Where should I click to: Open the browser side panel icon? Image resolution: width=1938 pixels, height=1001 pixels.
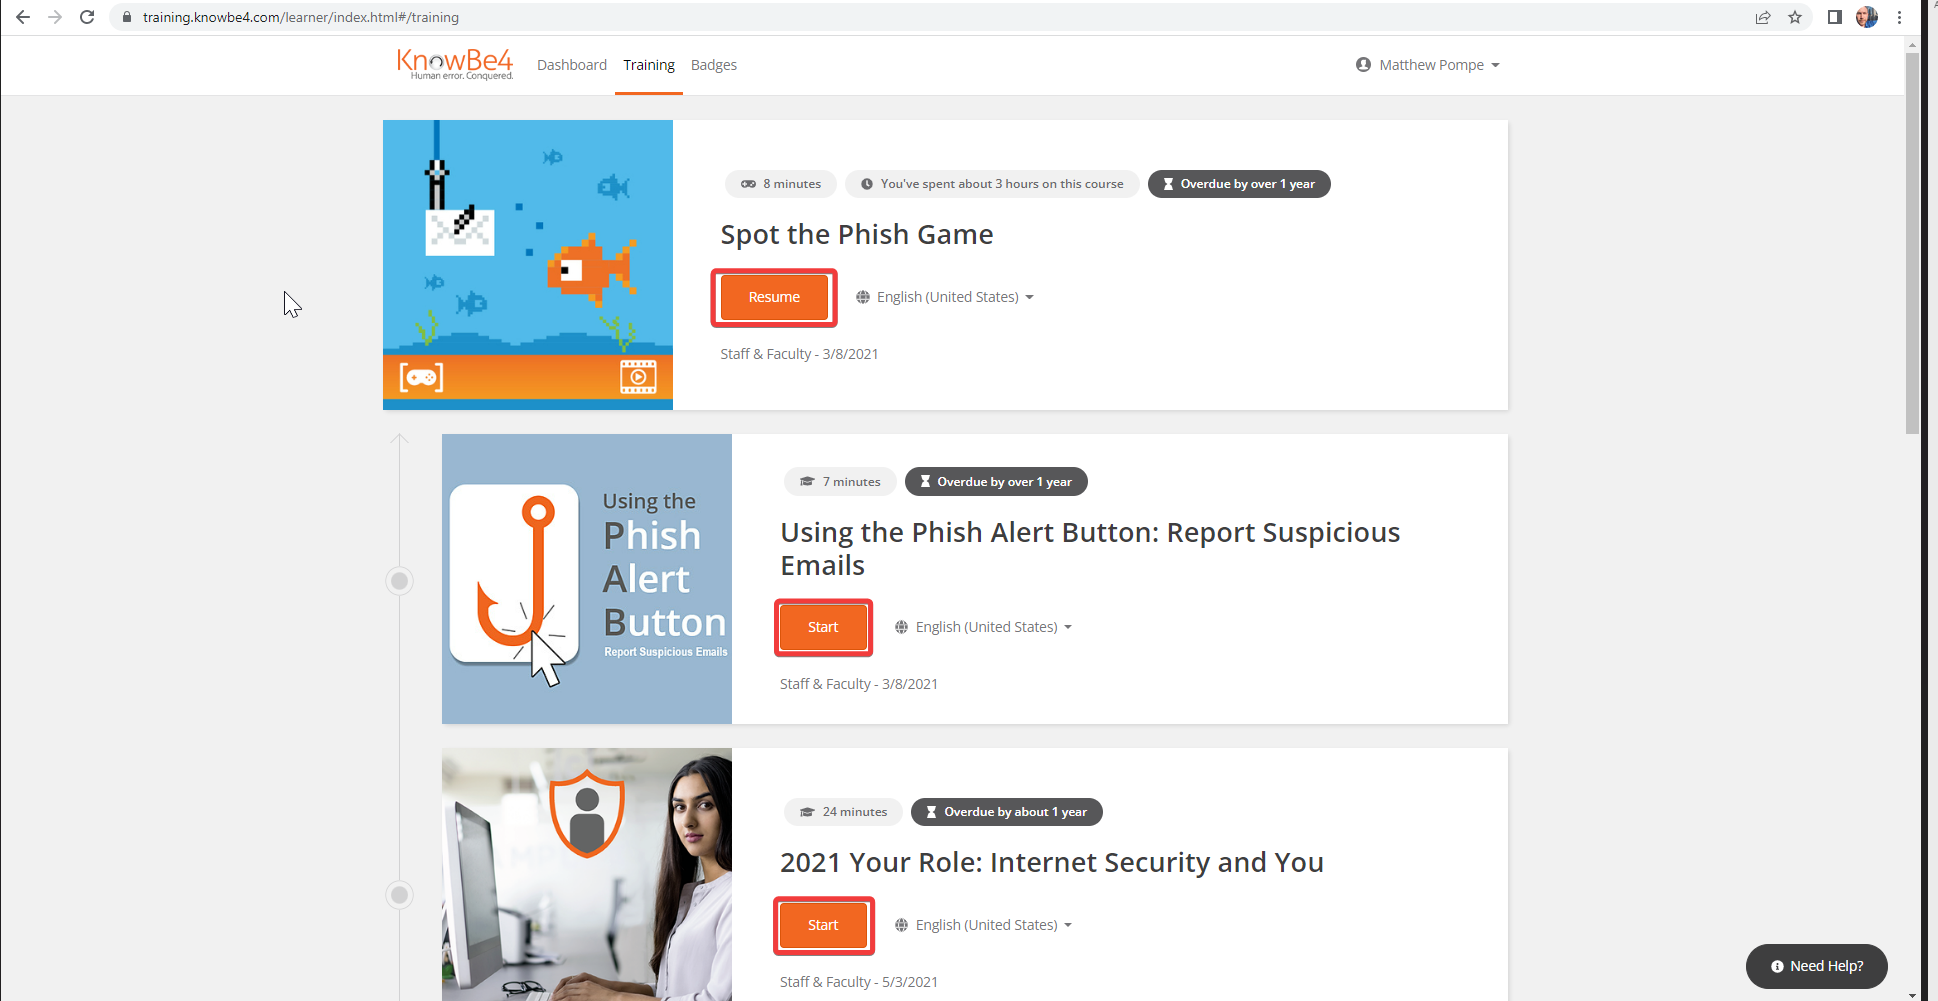(x=1834, y=17)
